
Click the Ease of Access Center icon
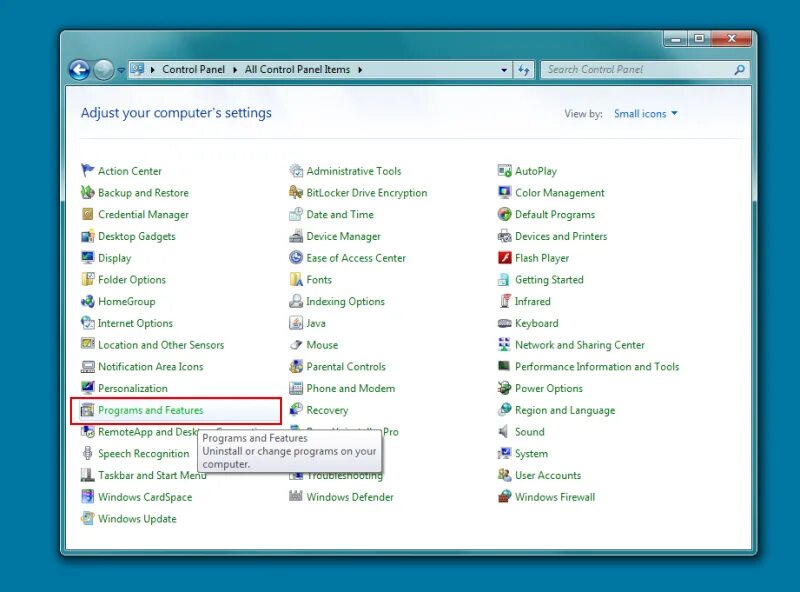tap(296, 258)
